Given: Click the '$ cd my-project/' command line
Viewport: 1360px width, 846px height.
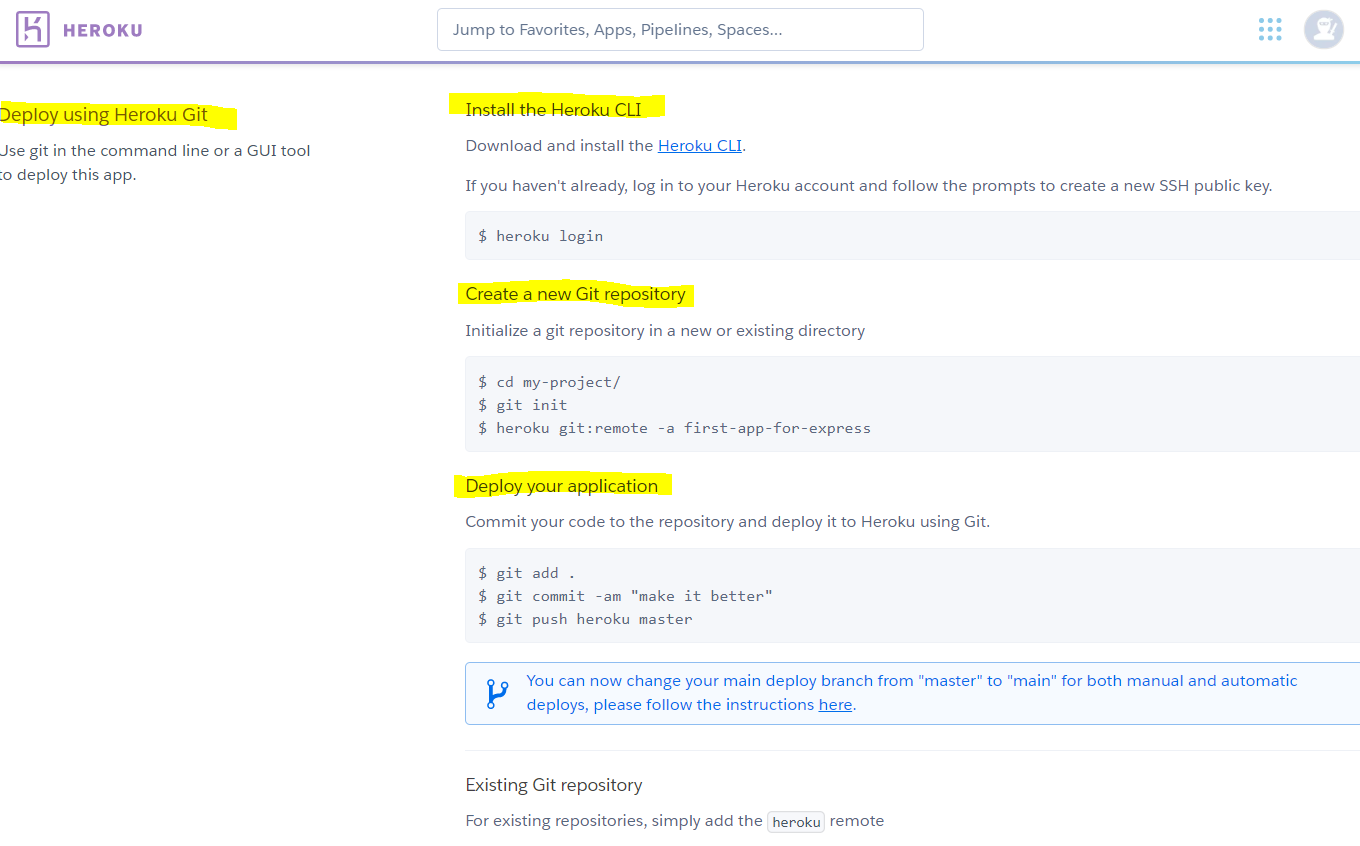Looking at the screenshot, I should tap(549, 382).
